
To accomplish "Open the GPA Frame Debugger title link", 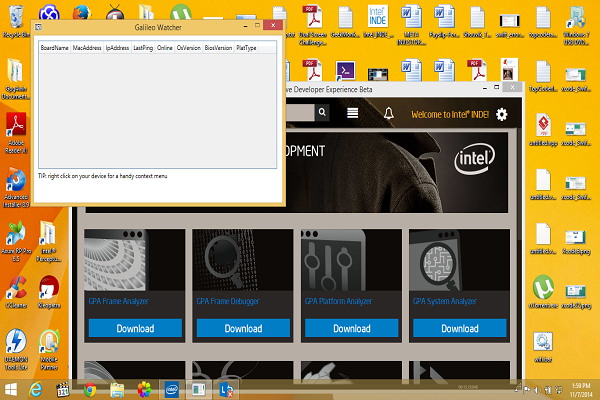I will 228,301.
